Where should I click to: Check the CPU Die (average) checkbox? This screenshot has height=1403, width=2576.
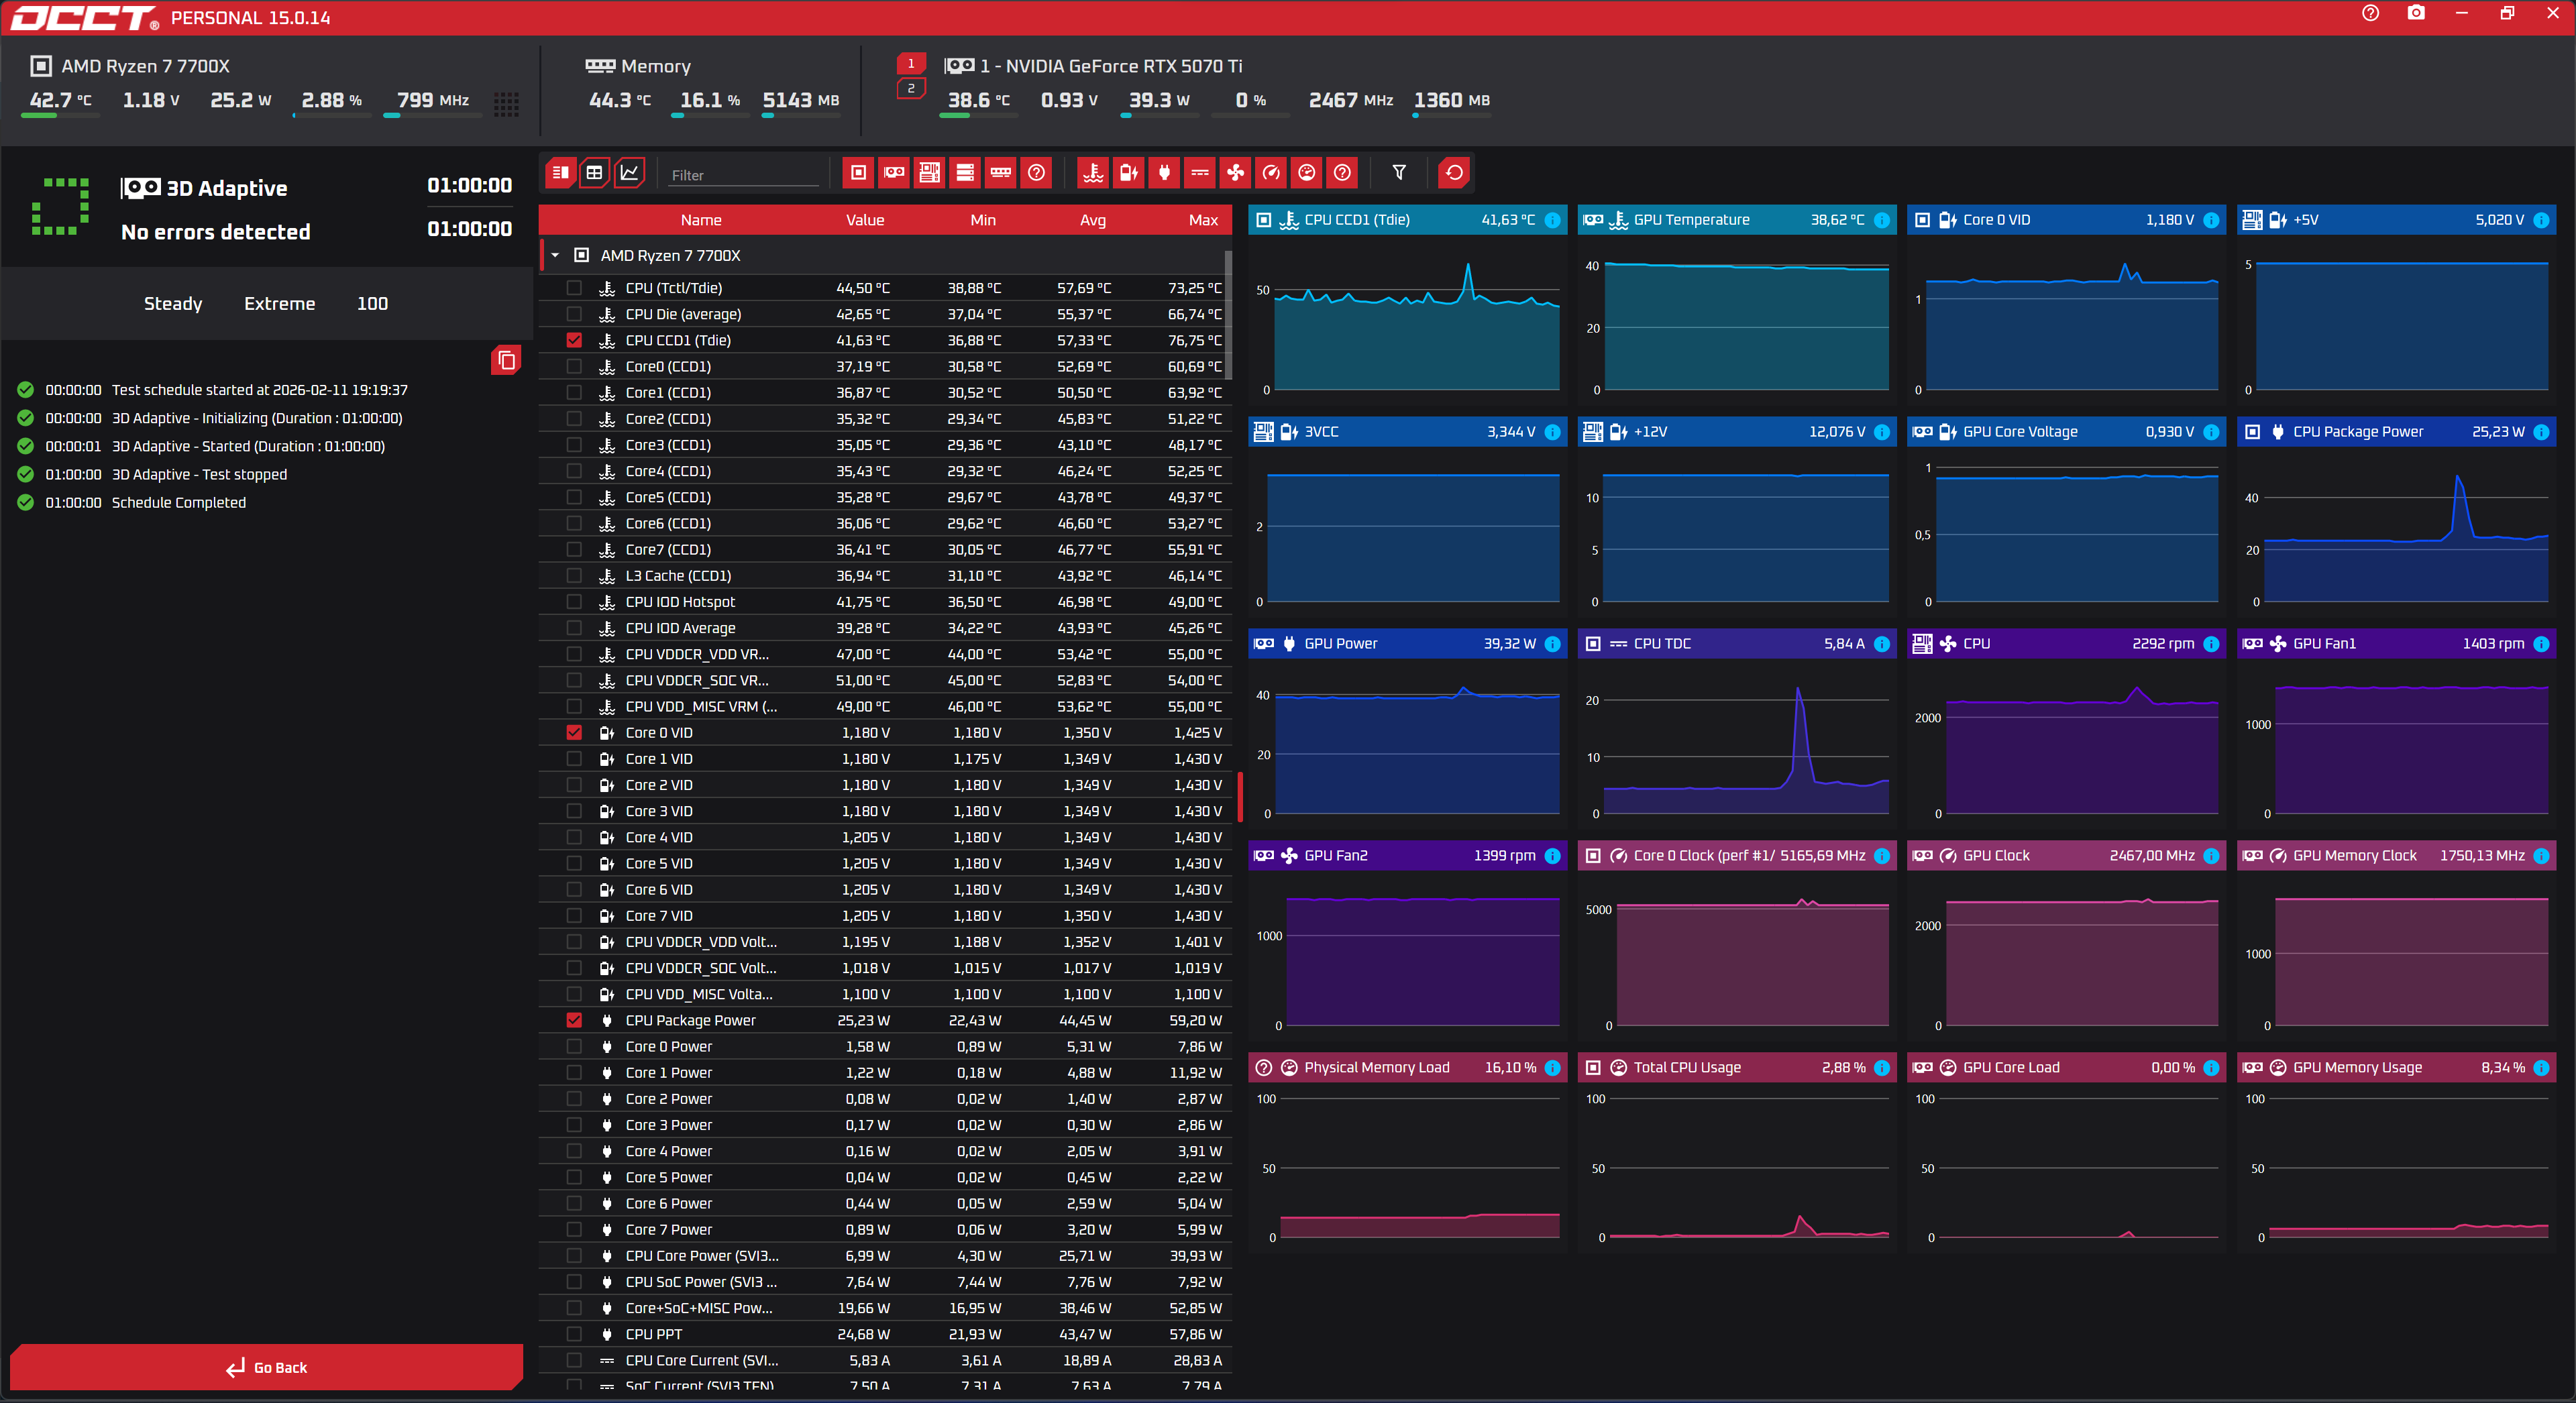pos(574,314)
